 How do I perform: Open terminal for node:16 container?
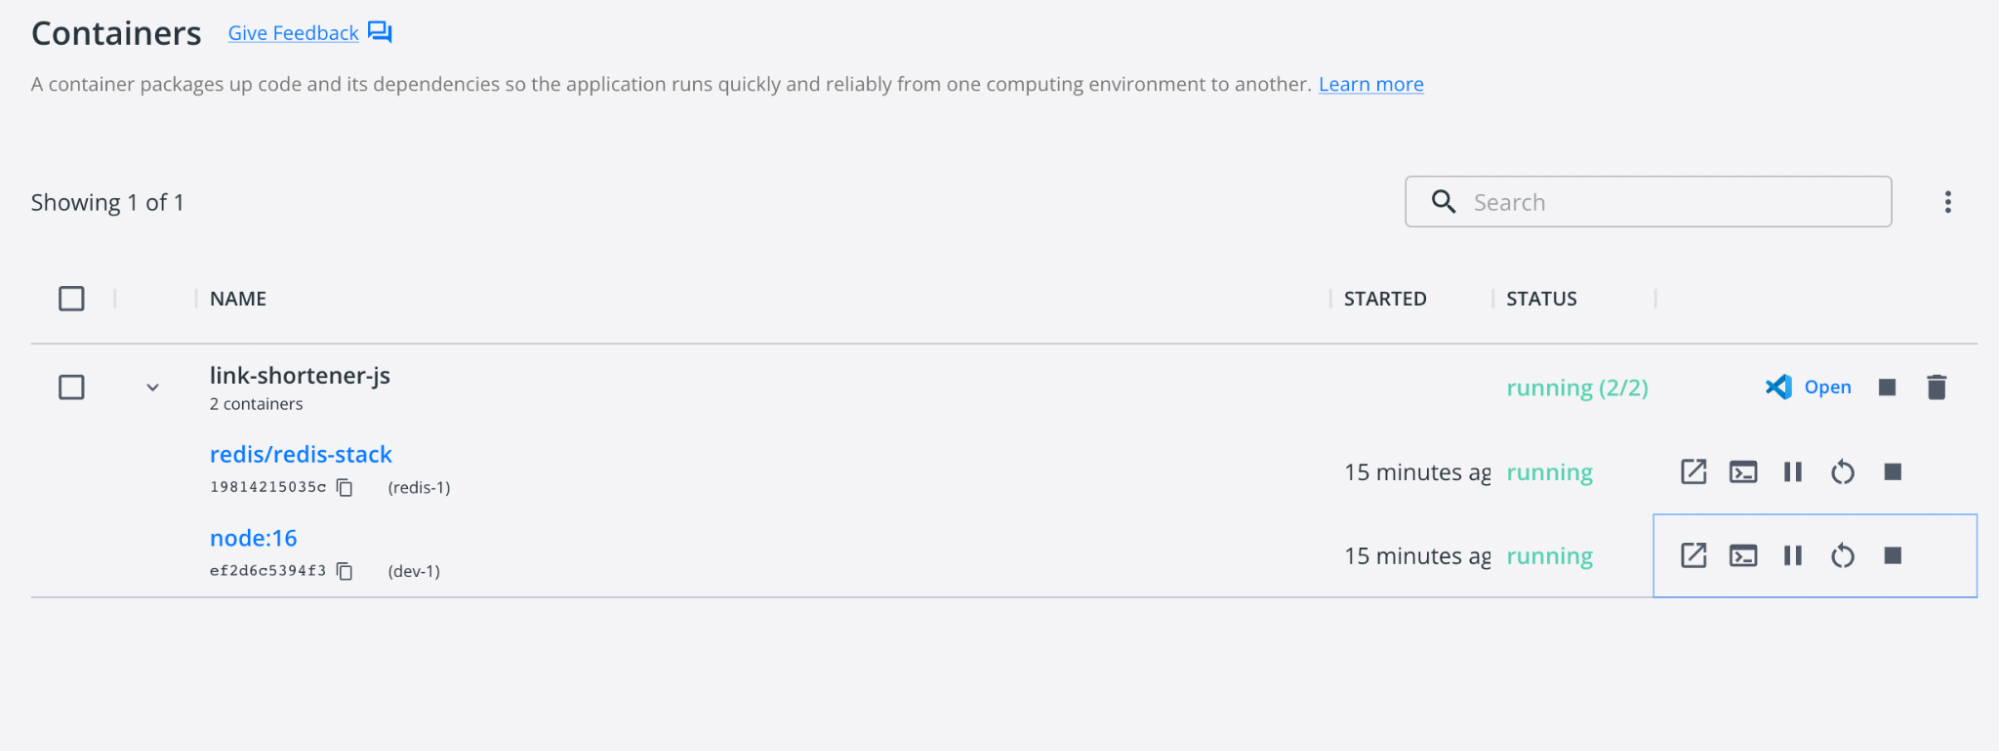(1743, 556)
